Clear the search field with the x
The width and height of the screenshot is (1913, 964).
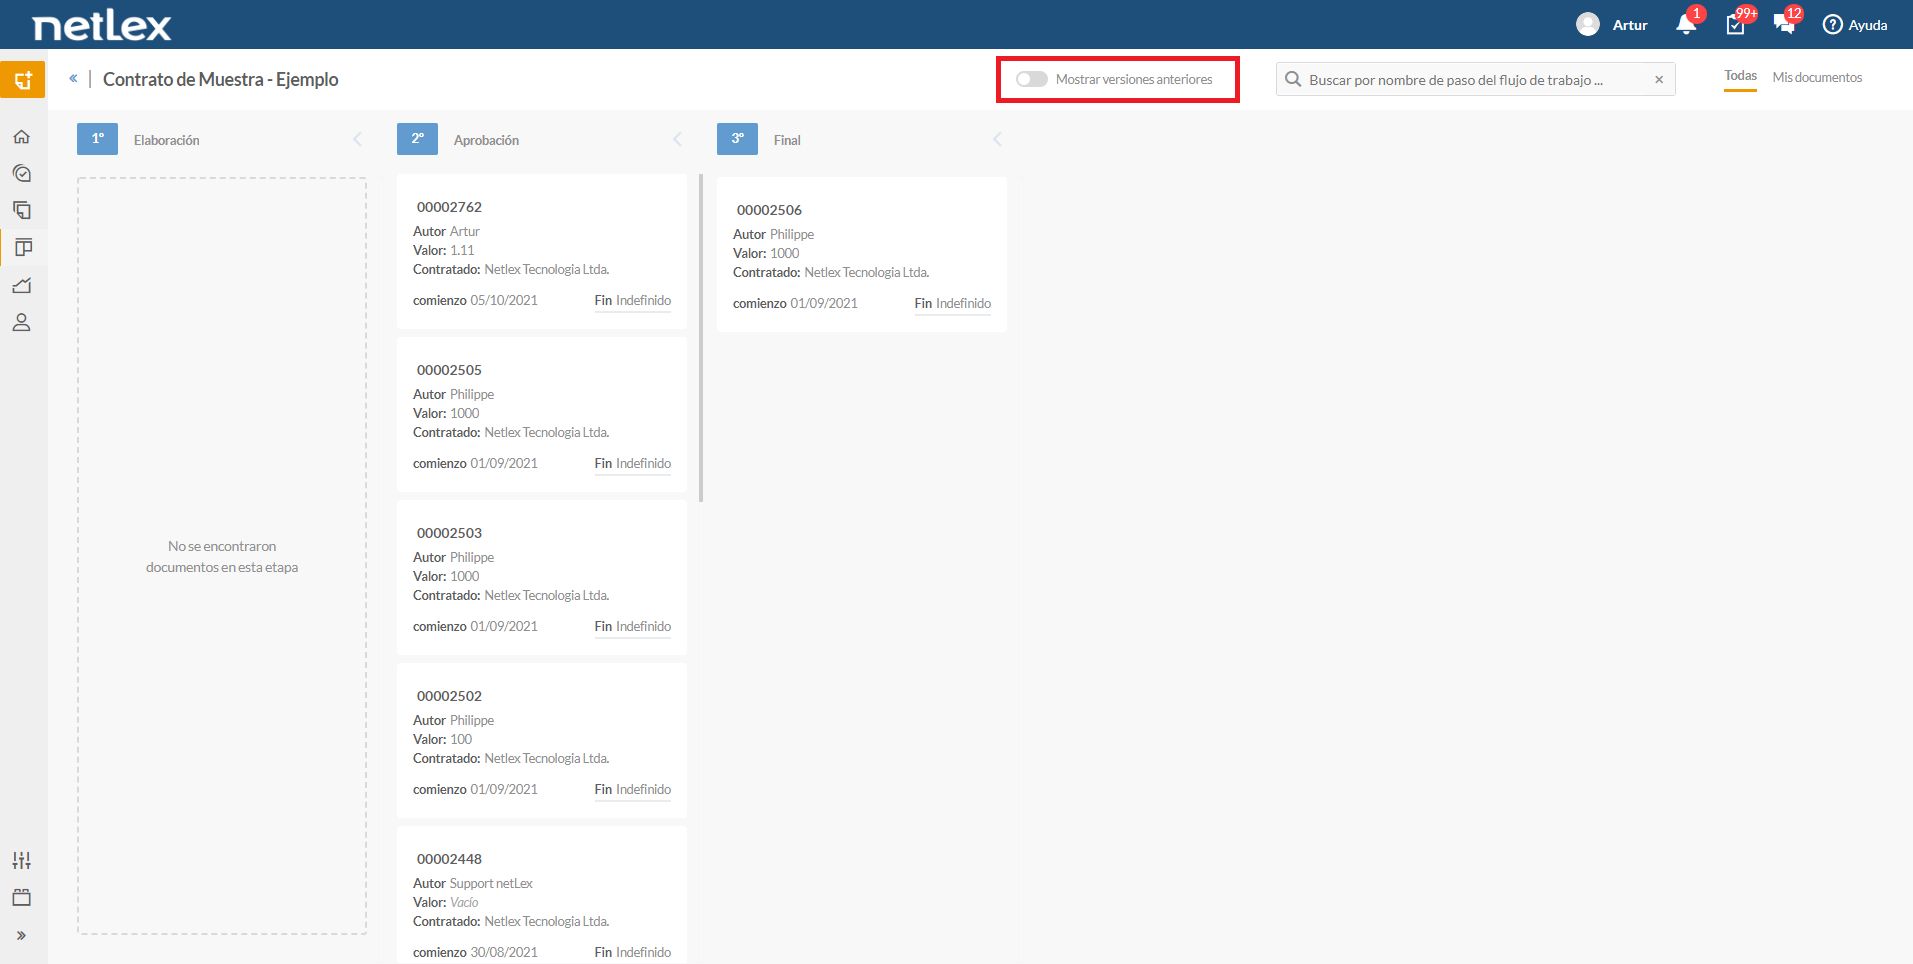tap(1659, 79)
